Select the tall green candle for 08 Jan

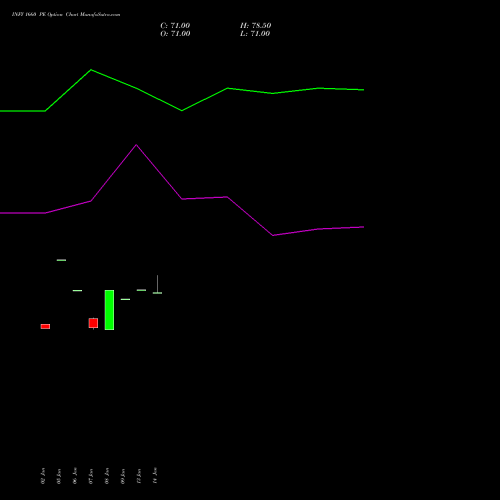click(x=109, y=310)
